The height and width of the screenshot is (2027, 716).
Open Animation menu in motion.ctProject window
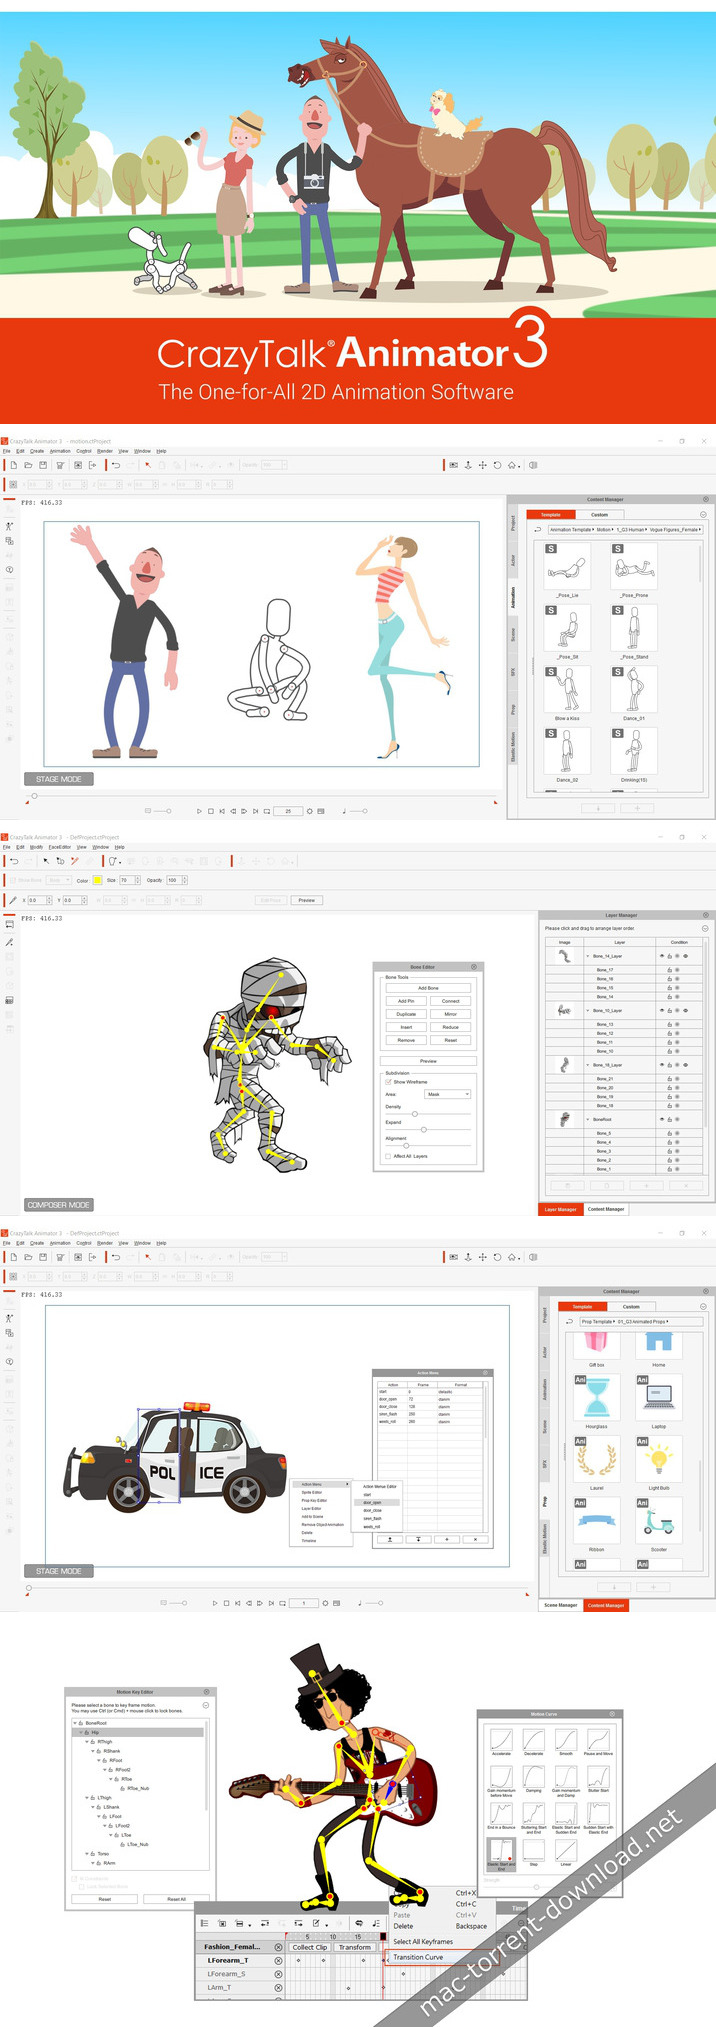(x=60, y=451)
